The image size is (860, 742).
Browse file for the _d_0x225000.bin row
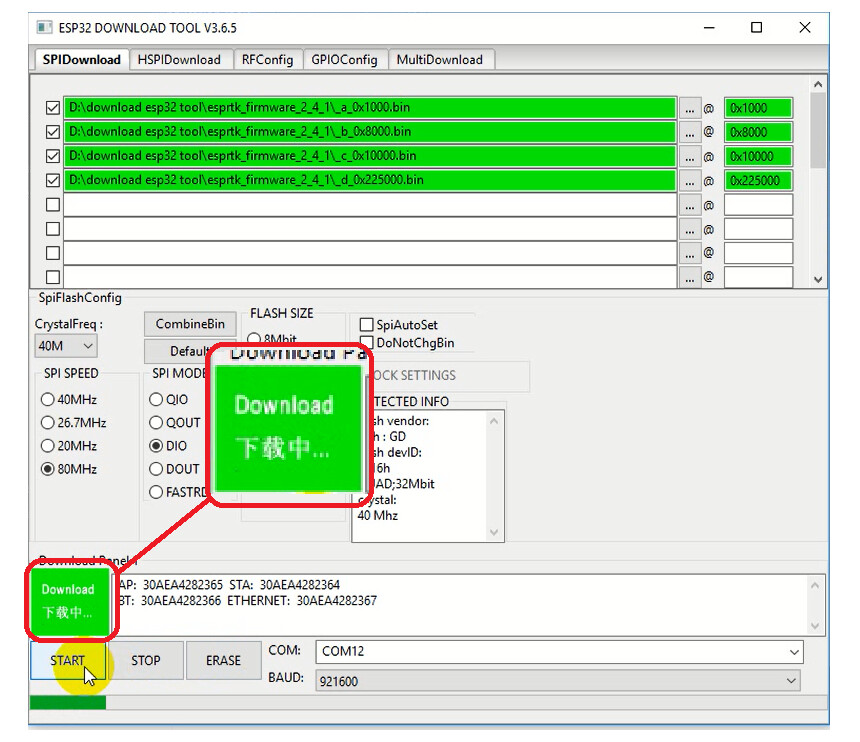pos(689,180)
